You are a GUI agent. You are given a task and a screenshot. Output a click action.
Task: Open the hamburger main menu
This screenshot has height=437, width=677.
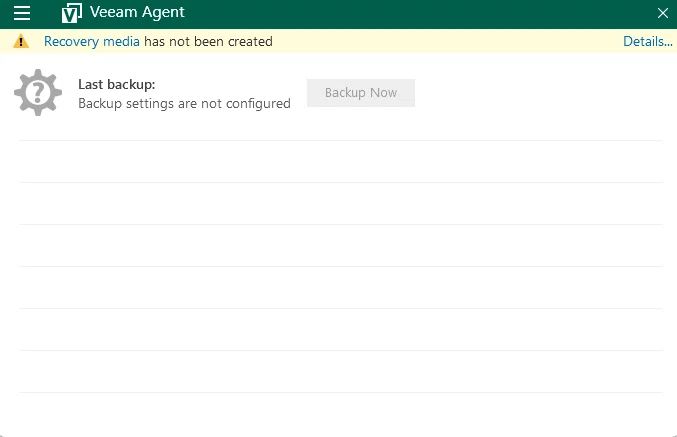(x=22, y=13)
